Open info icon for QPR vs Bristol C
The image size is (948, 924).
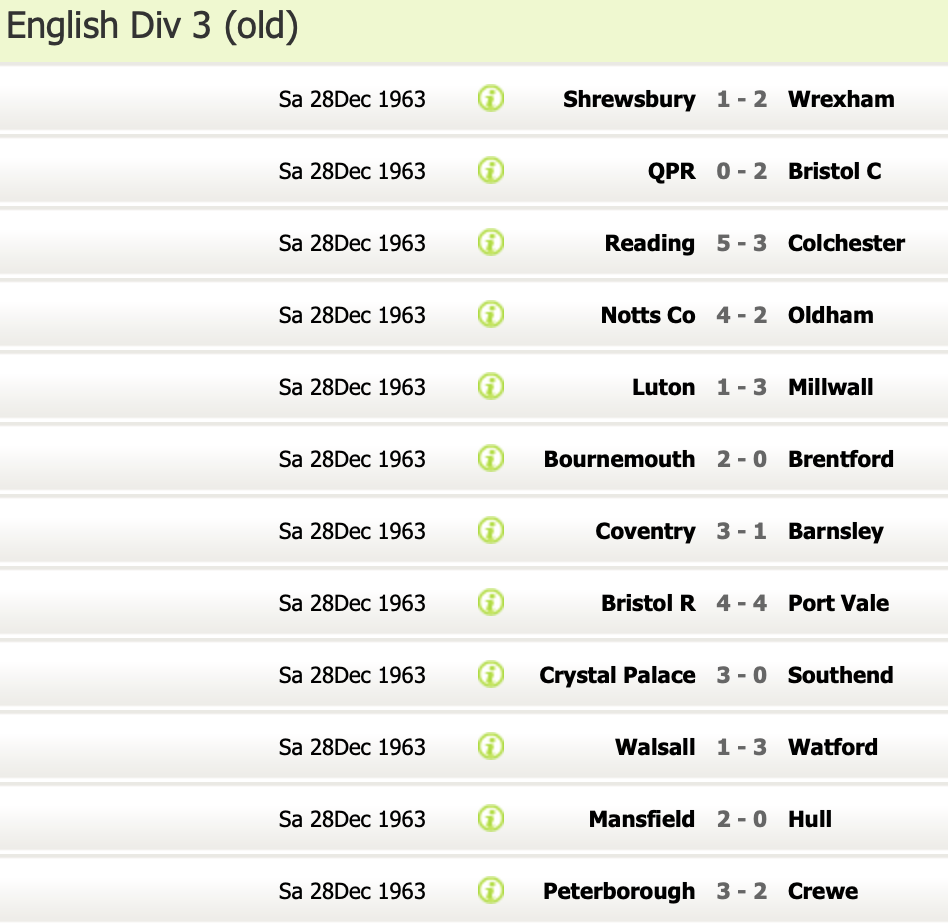click(x=490, y=171)
